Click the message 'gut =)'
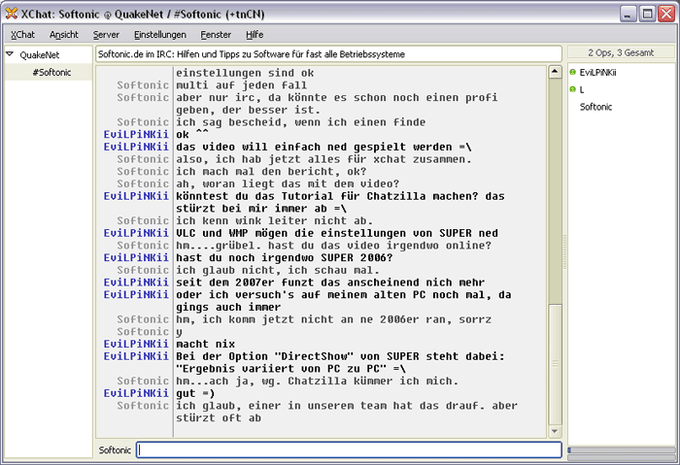This screenshot has height=465, width=680. click(195, 393)
